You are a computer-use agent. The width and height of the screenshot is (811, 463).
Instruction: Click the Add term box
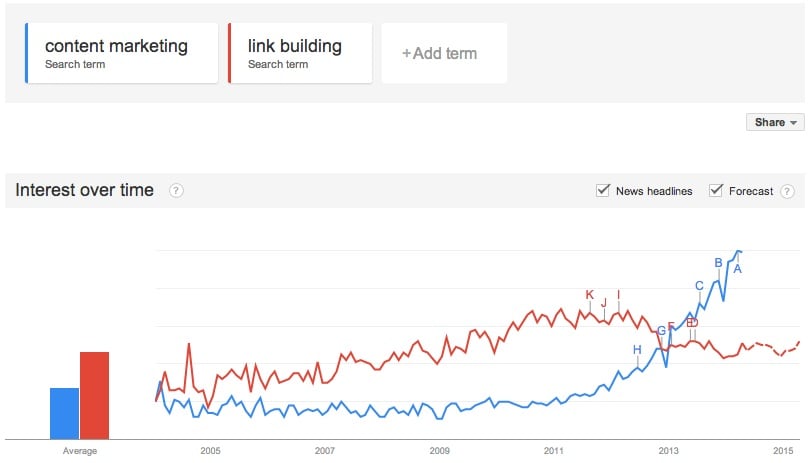(x=444, y=53)
